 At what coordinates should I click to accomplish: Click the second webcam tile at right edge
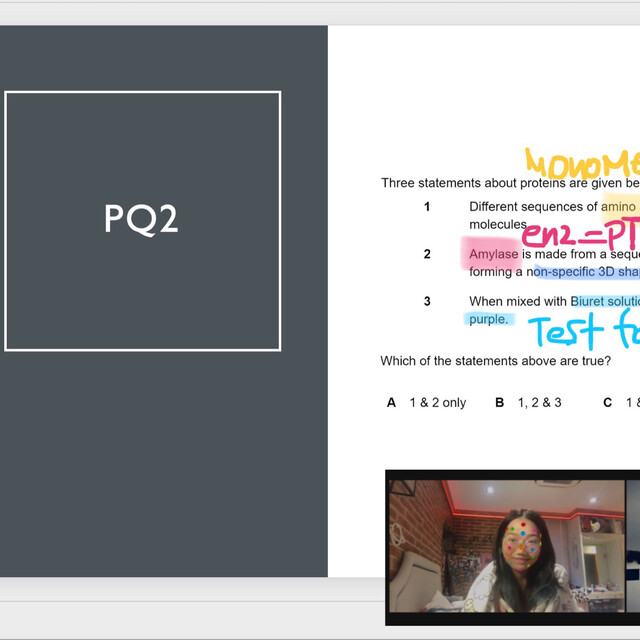coord(632,545)
